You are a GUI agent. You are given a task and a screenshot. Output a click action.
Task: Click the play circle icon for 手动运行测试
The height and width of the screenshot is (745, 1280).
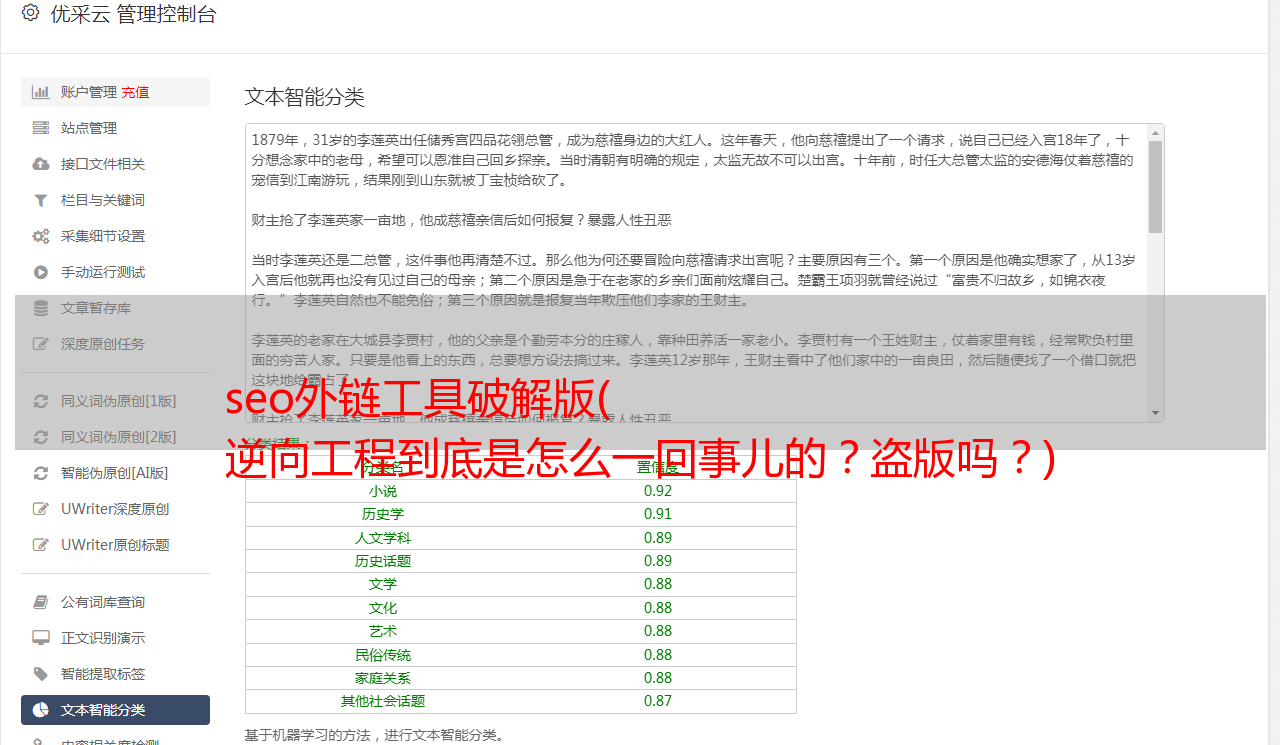tap(41, 272)
